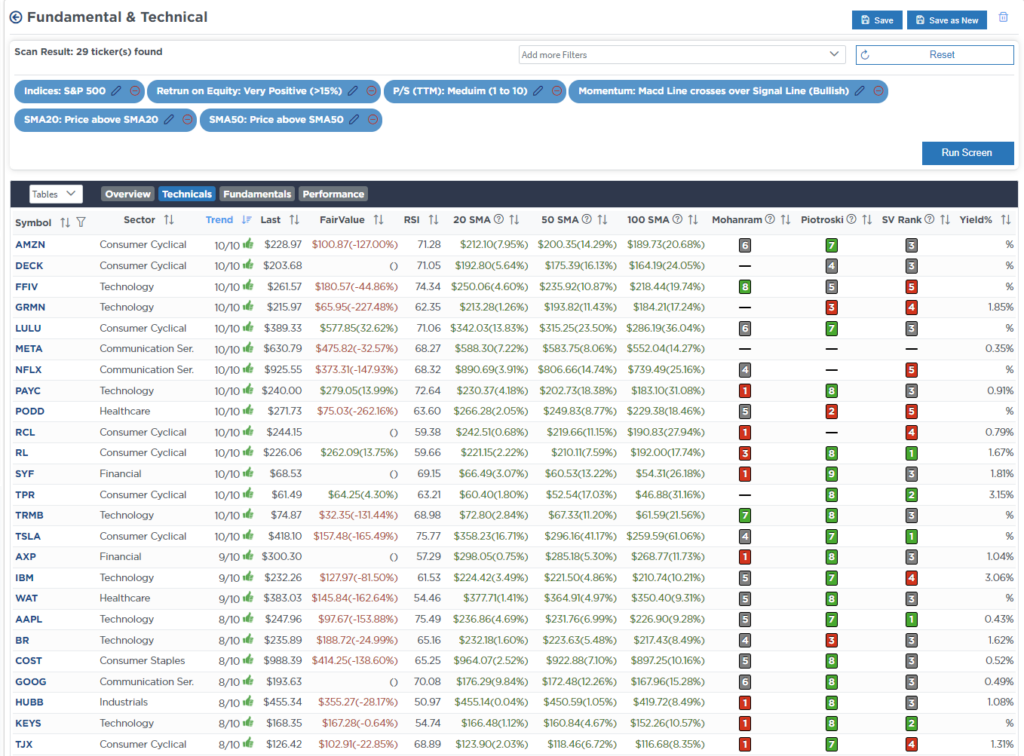Sort by 50 SMA column arrows
The image size is (1024, 756).
tap(602, 220)
